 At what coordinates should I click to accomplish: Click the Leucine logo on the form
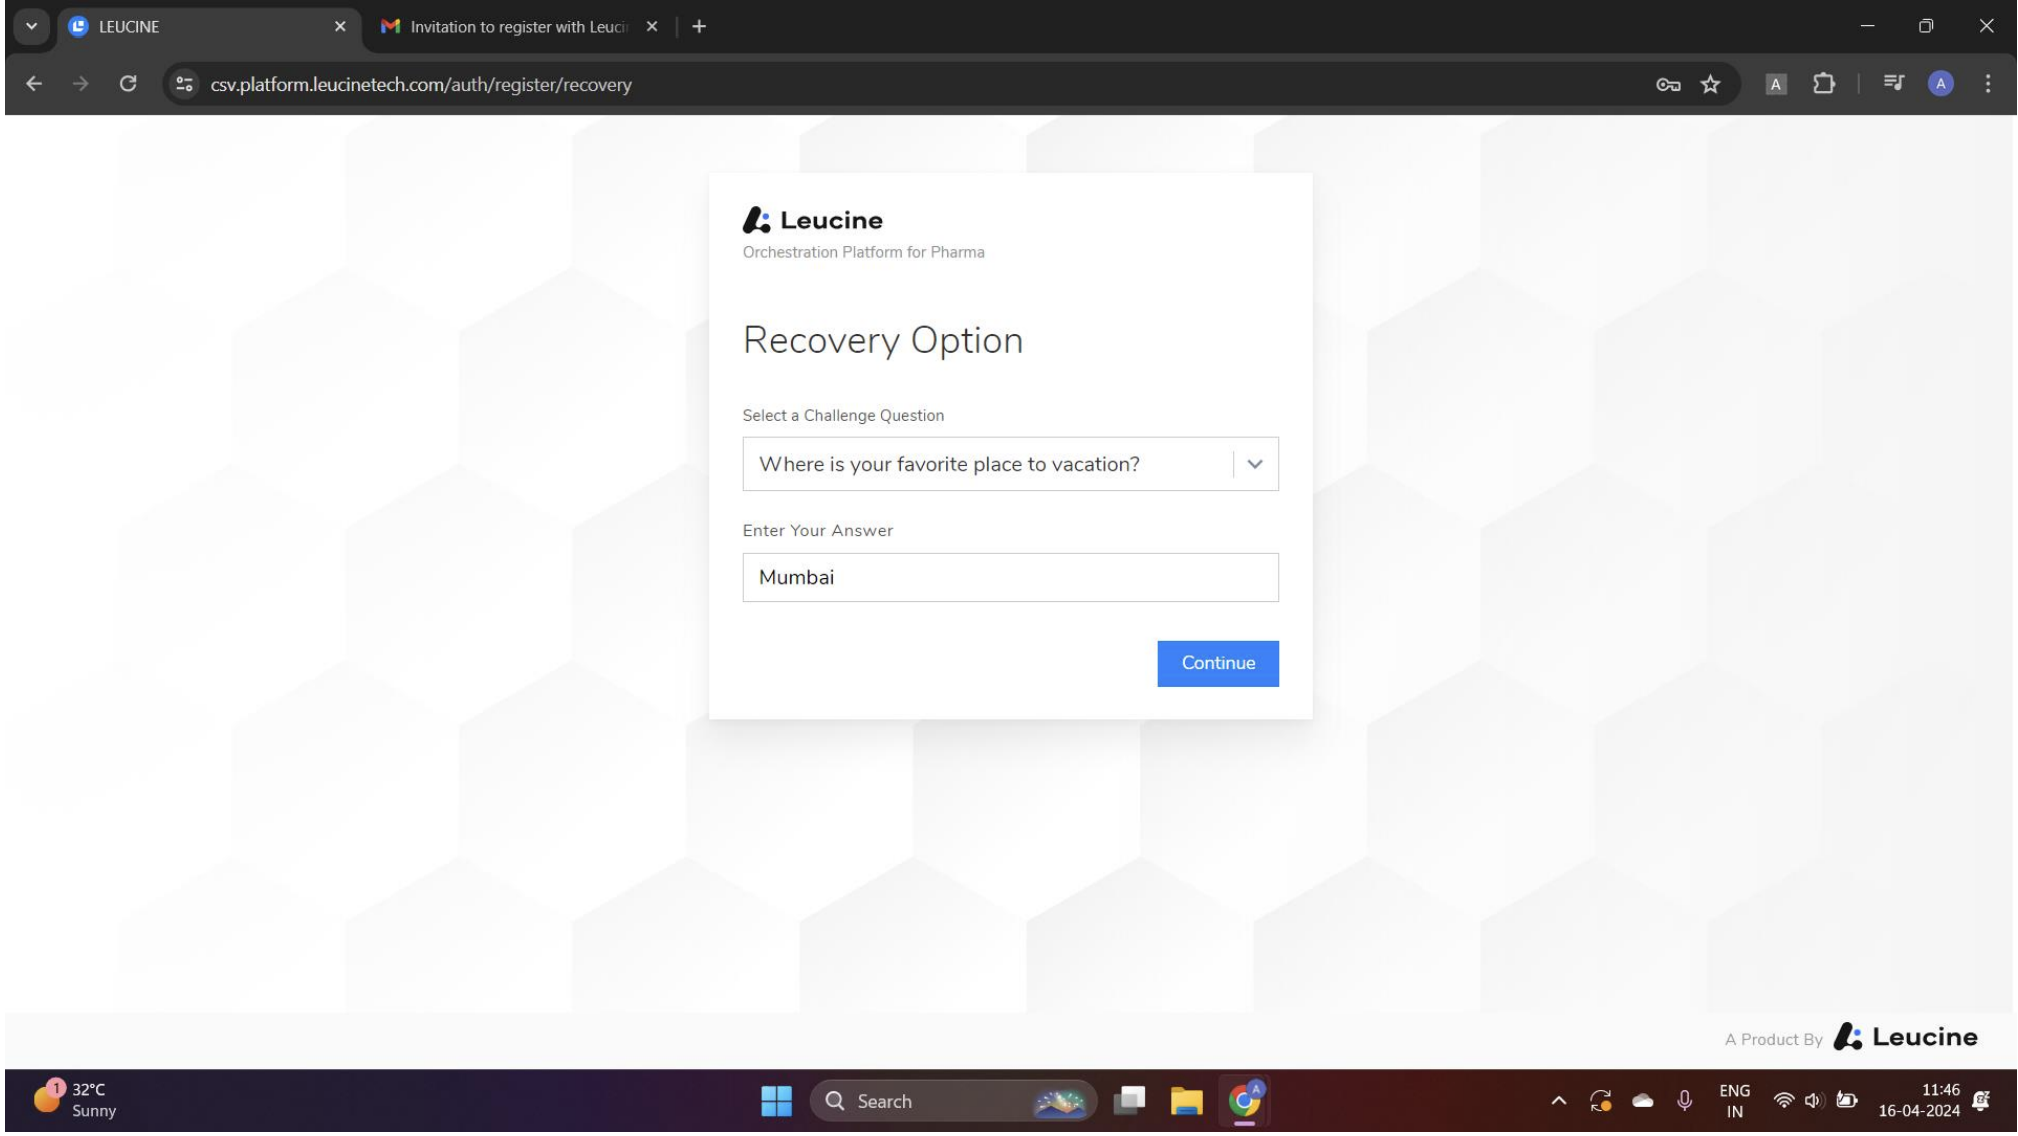[812, 219]
